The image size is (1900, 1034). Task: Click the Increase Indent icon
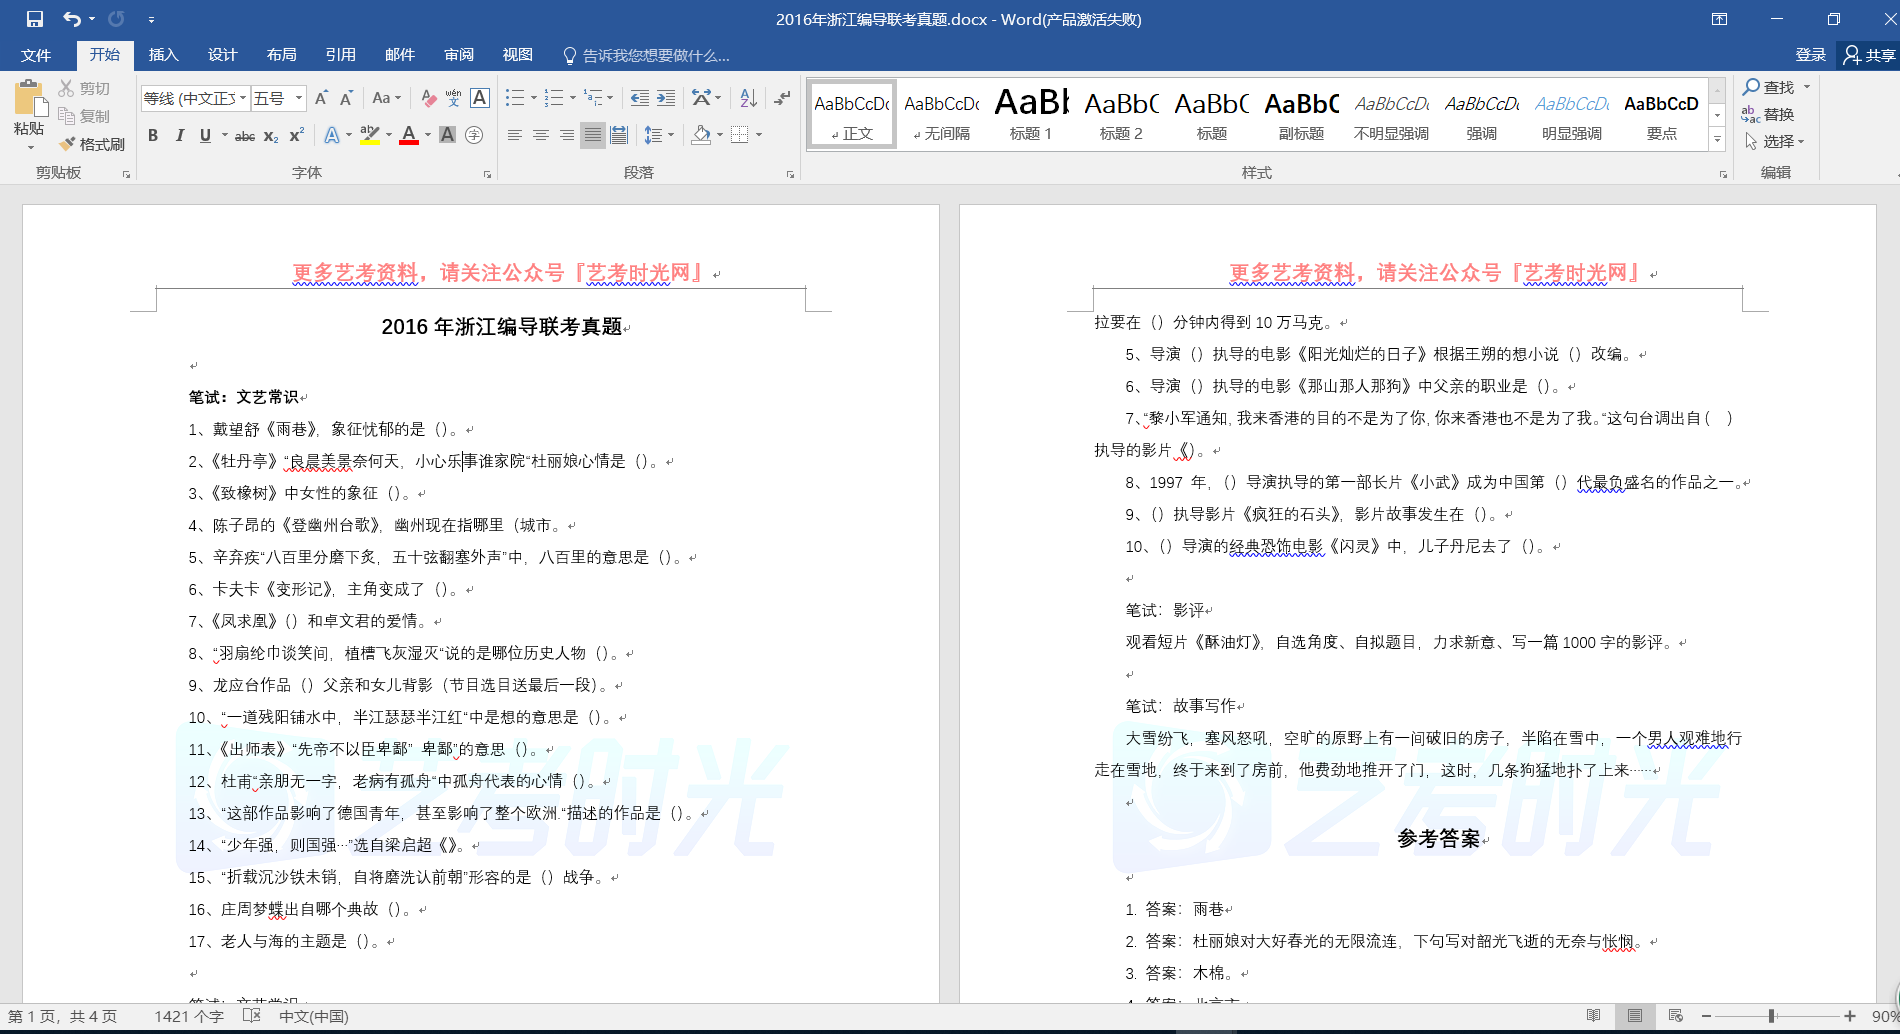666,98
